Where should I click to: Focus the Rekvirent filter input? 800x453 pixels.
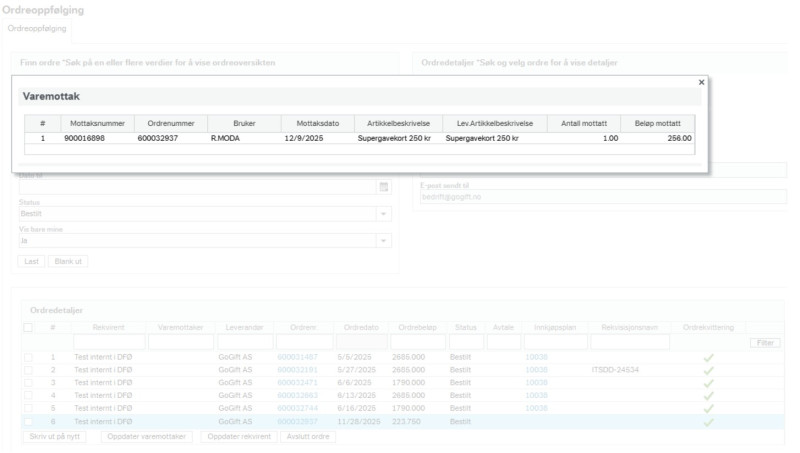coord(109,342)
